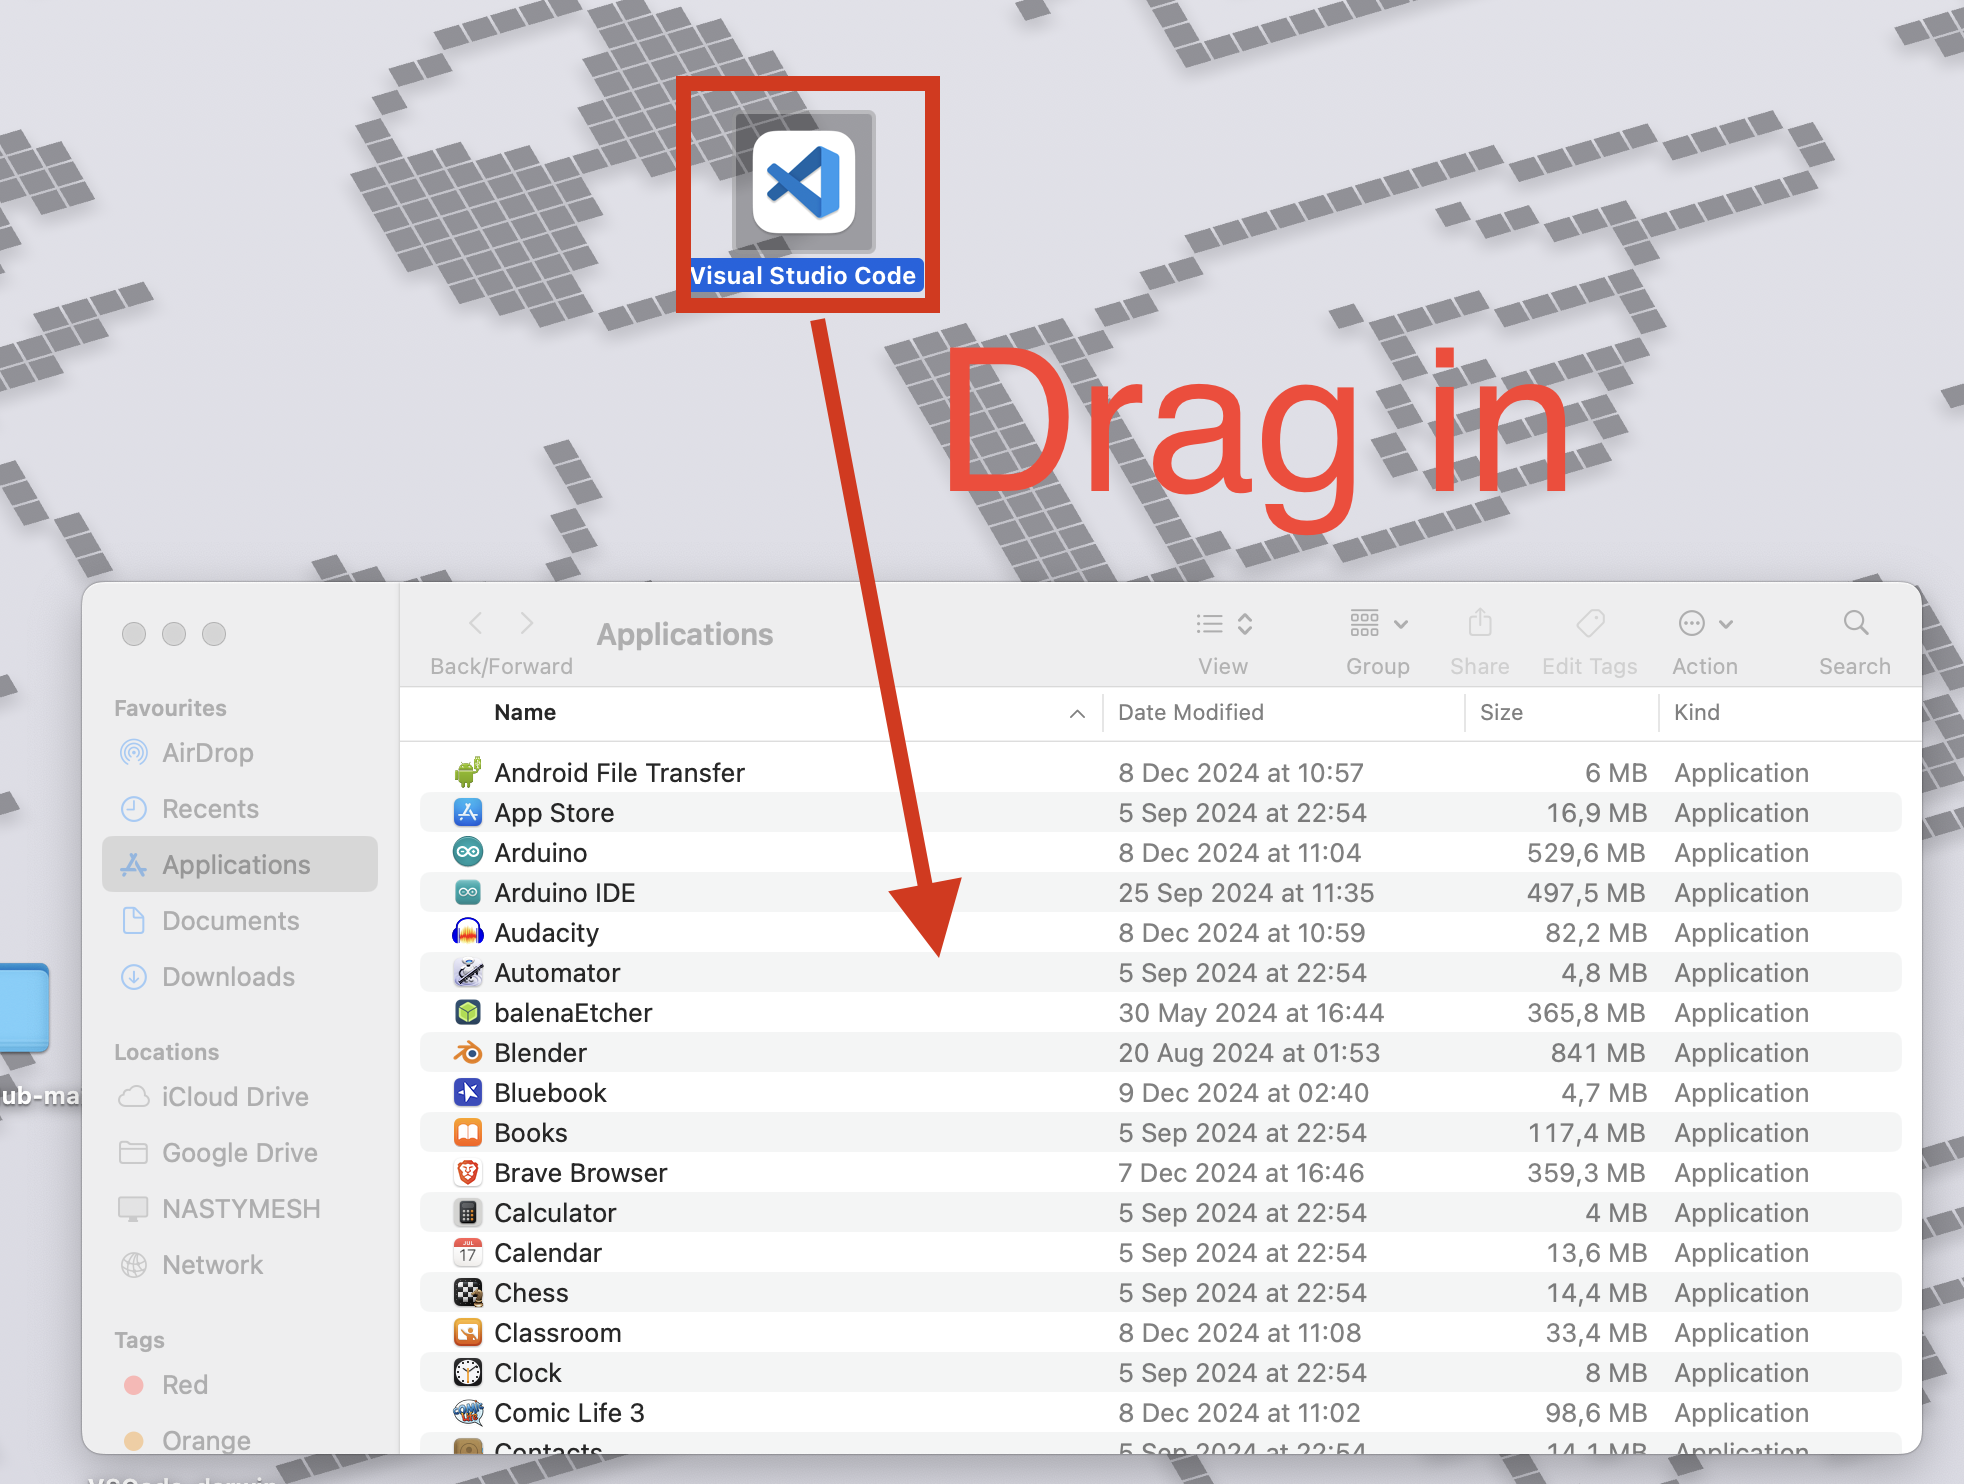The width and height of the screenshot is (1964, 1484).
Task: Open NASTYMESH in the sidebar
Action: tap(240, 1208)
